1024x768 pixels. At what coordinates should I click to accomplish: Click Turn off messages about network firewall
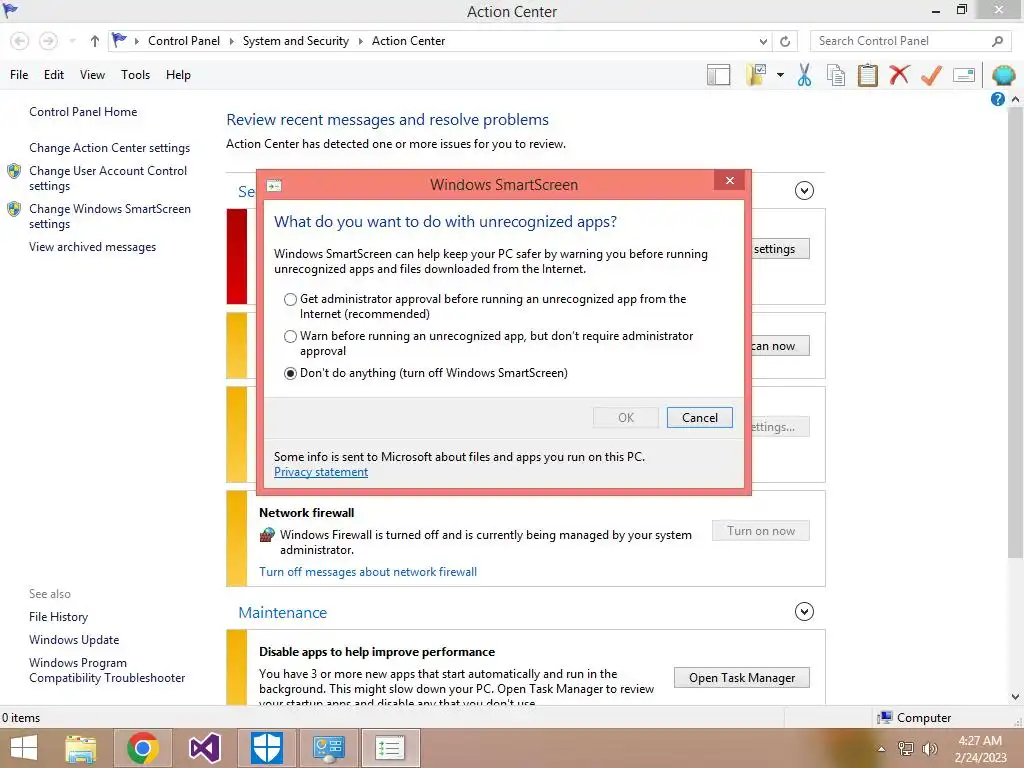(368, 572)
